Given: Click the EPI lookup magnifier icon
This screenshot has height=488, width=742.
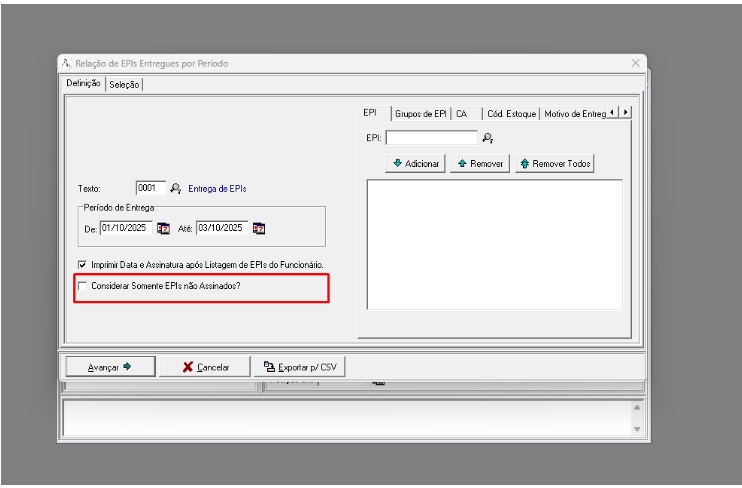Looking at the screenshot, I should coord(488,138).
